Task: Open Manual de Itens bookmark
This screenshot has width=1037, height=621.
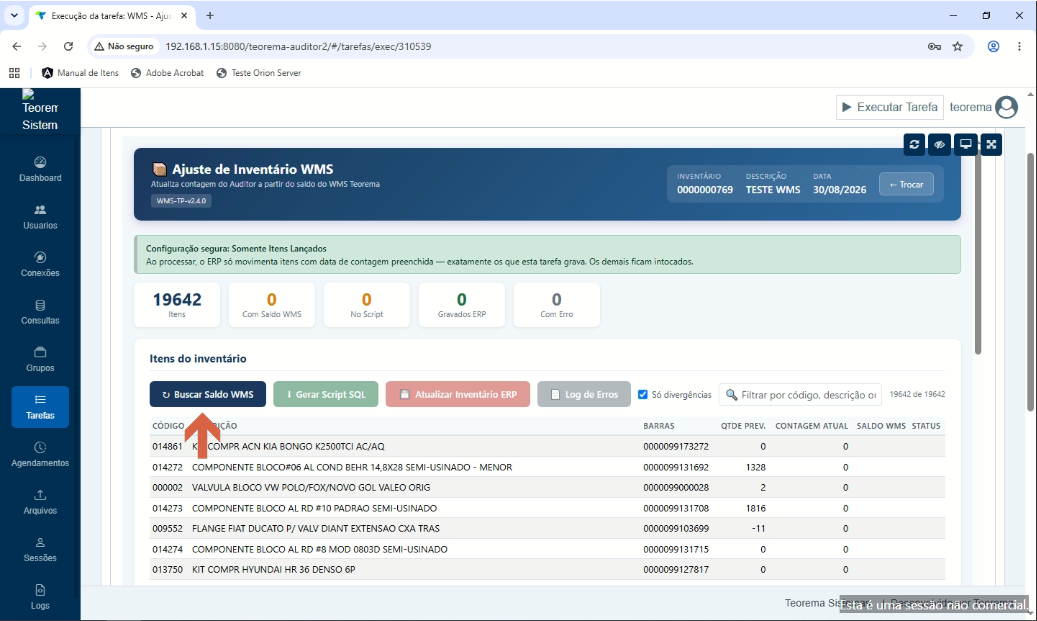Action: [x=80, y=73]
